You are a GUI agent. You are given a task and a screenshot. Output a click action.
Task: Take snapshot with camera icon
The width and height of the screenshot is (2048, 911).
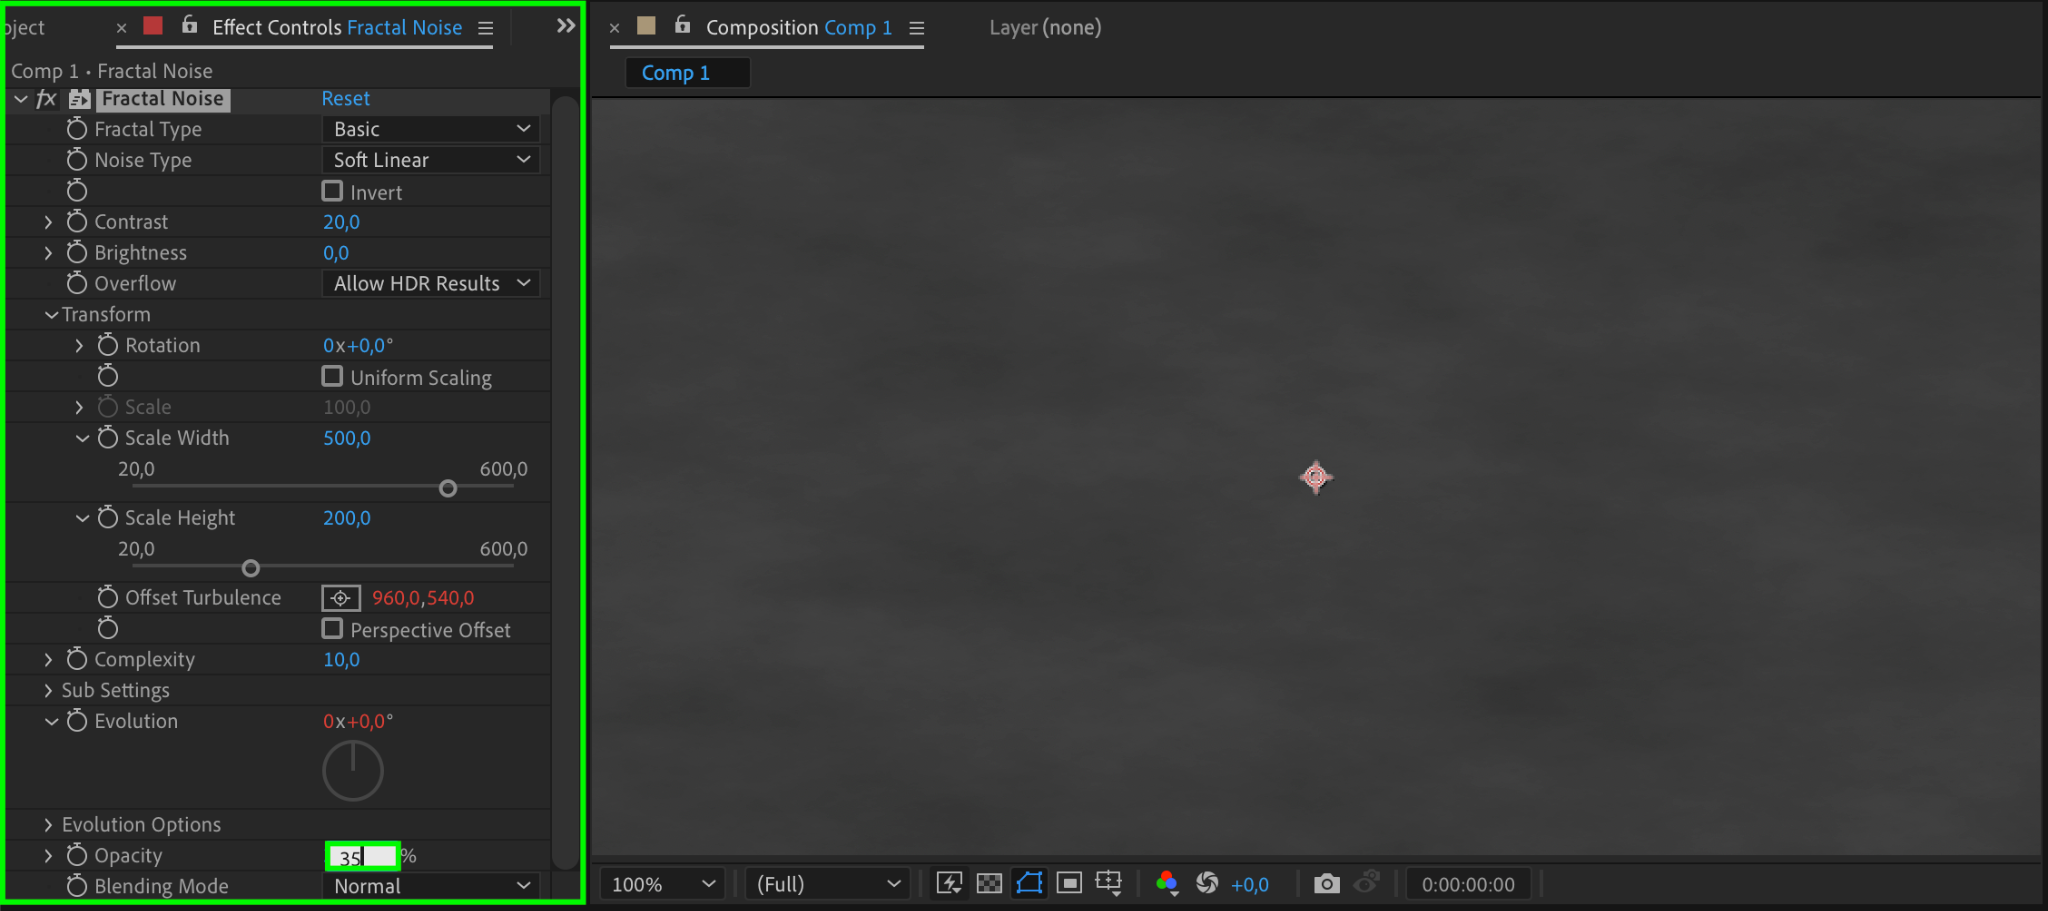tap(1327, 883)
